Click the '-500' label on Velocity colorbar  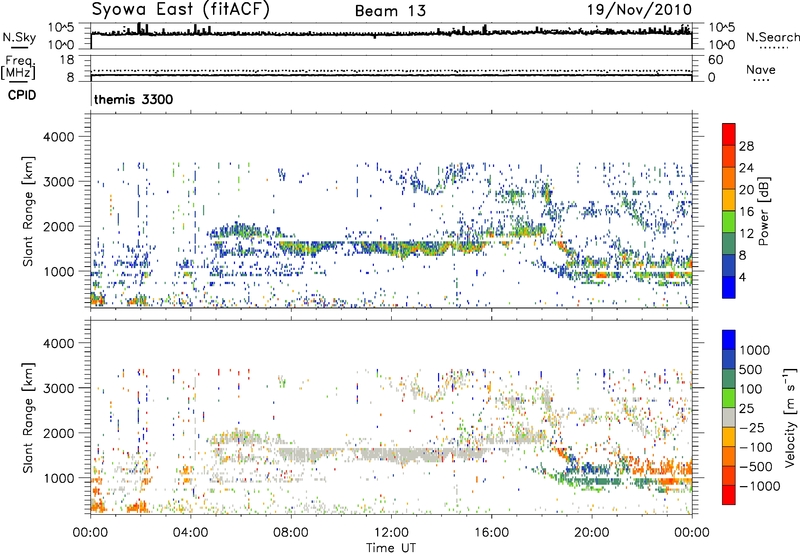tap(756, 466)
